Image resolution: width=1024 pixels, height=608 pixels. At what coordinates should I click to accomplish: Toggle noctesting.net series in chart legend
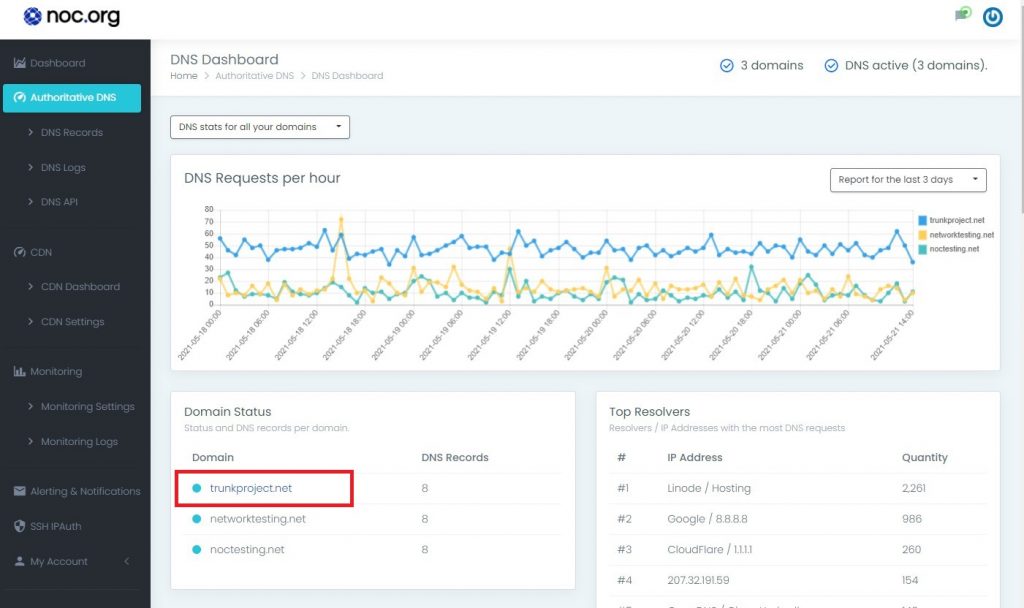coord(949,249)
